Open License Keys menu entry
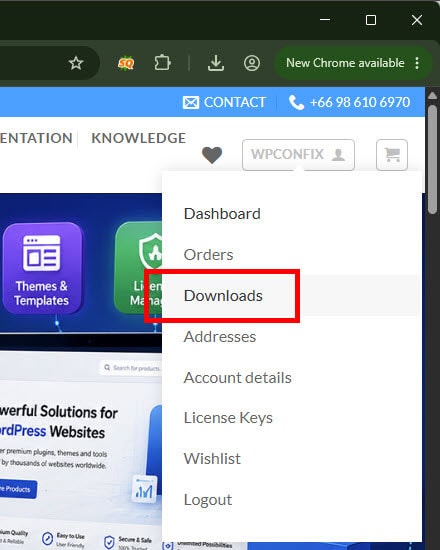The height and width of the screenshot is (550, 440). click(228, 418)
